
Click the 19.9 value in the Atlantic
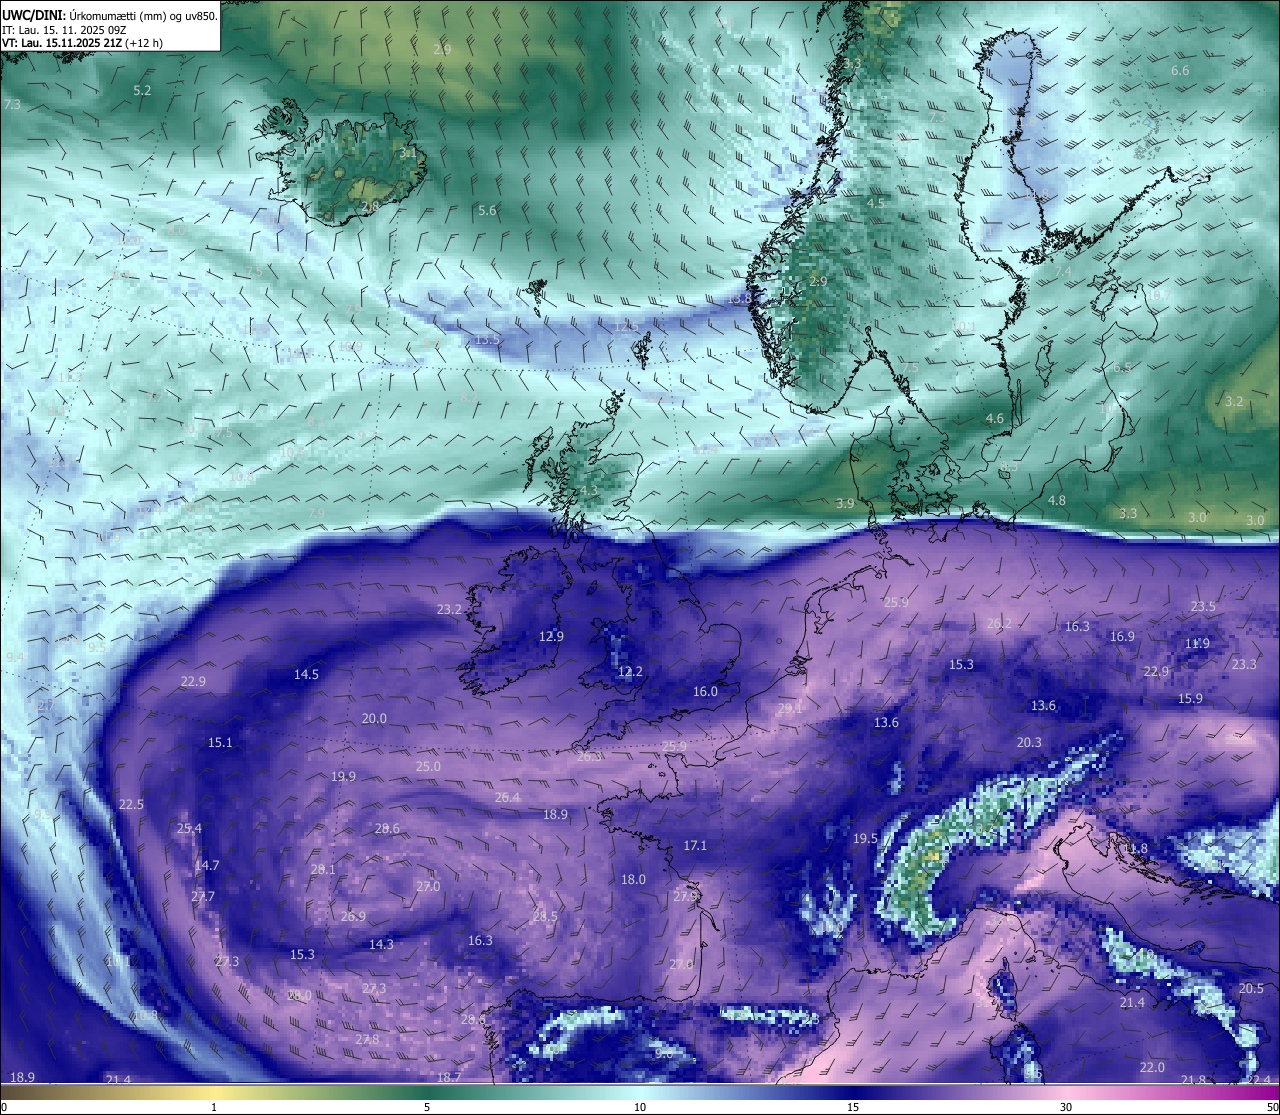pos(343,777)
